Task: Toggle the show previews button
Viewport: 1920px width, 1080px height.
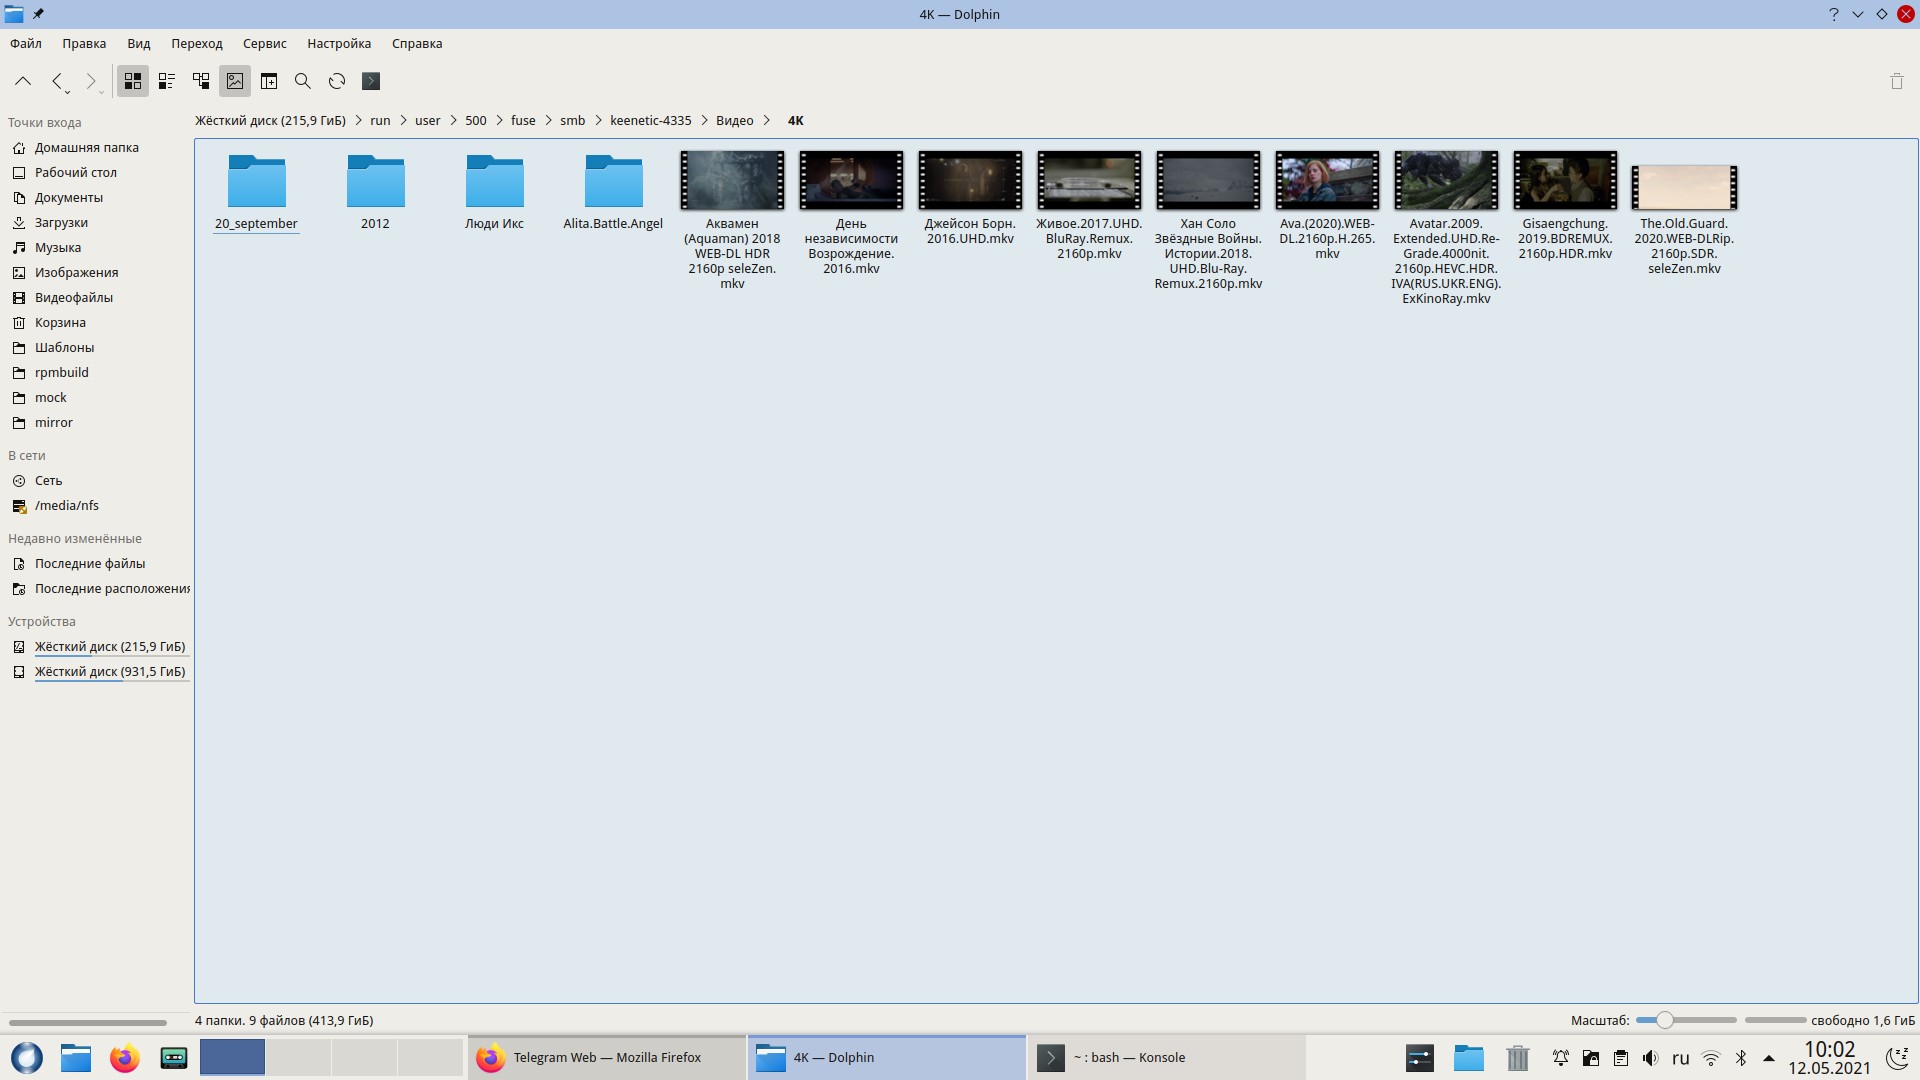Action: pos(235,81)
